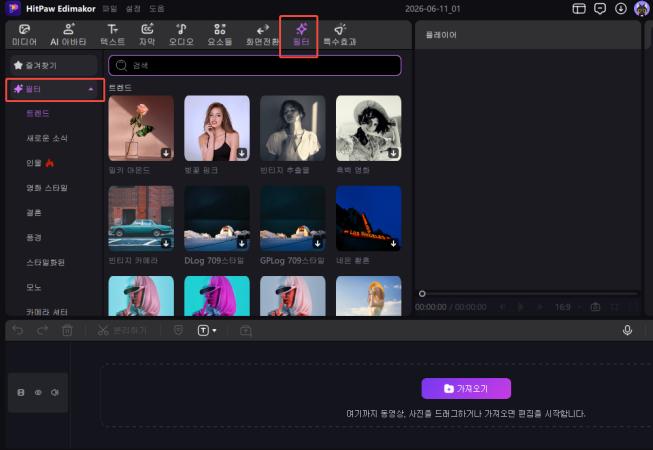Start voice recording with microphone icon

[x=627, y=330]
